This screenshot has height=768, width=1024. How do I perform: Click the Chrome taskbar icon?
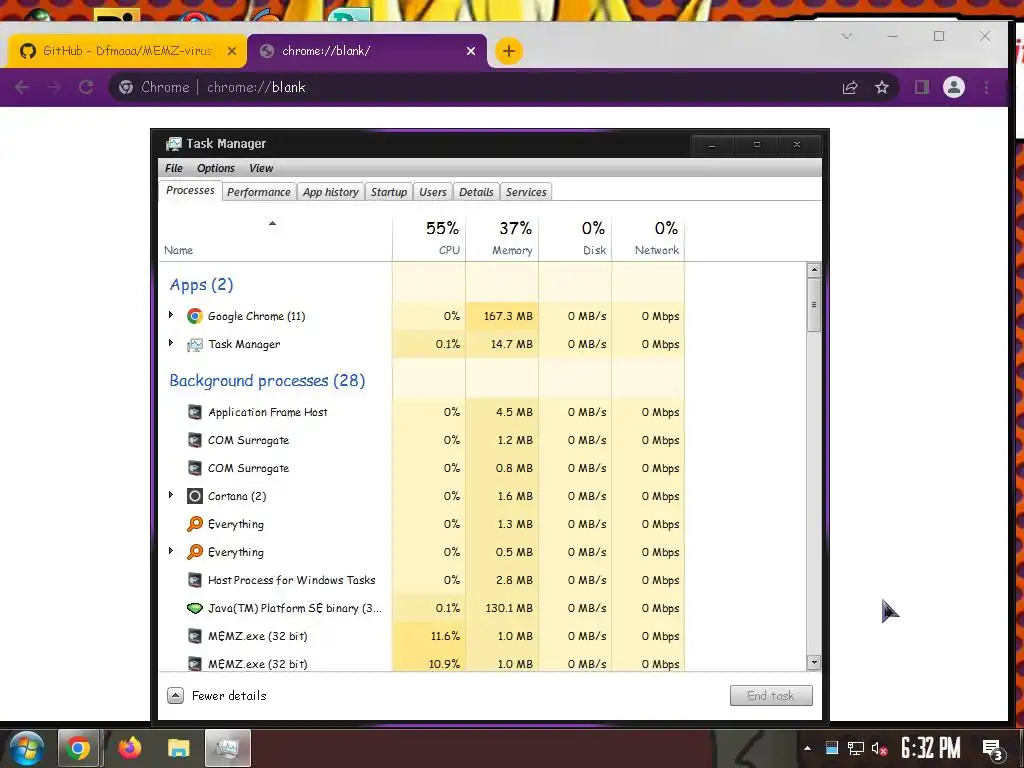point(78,748)
